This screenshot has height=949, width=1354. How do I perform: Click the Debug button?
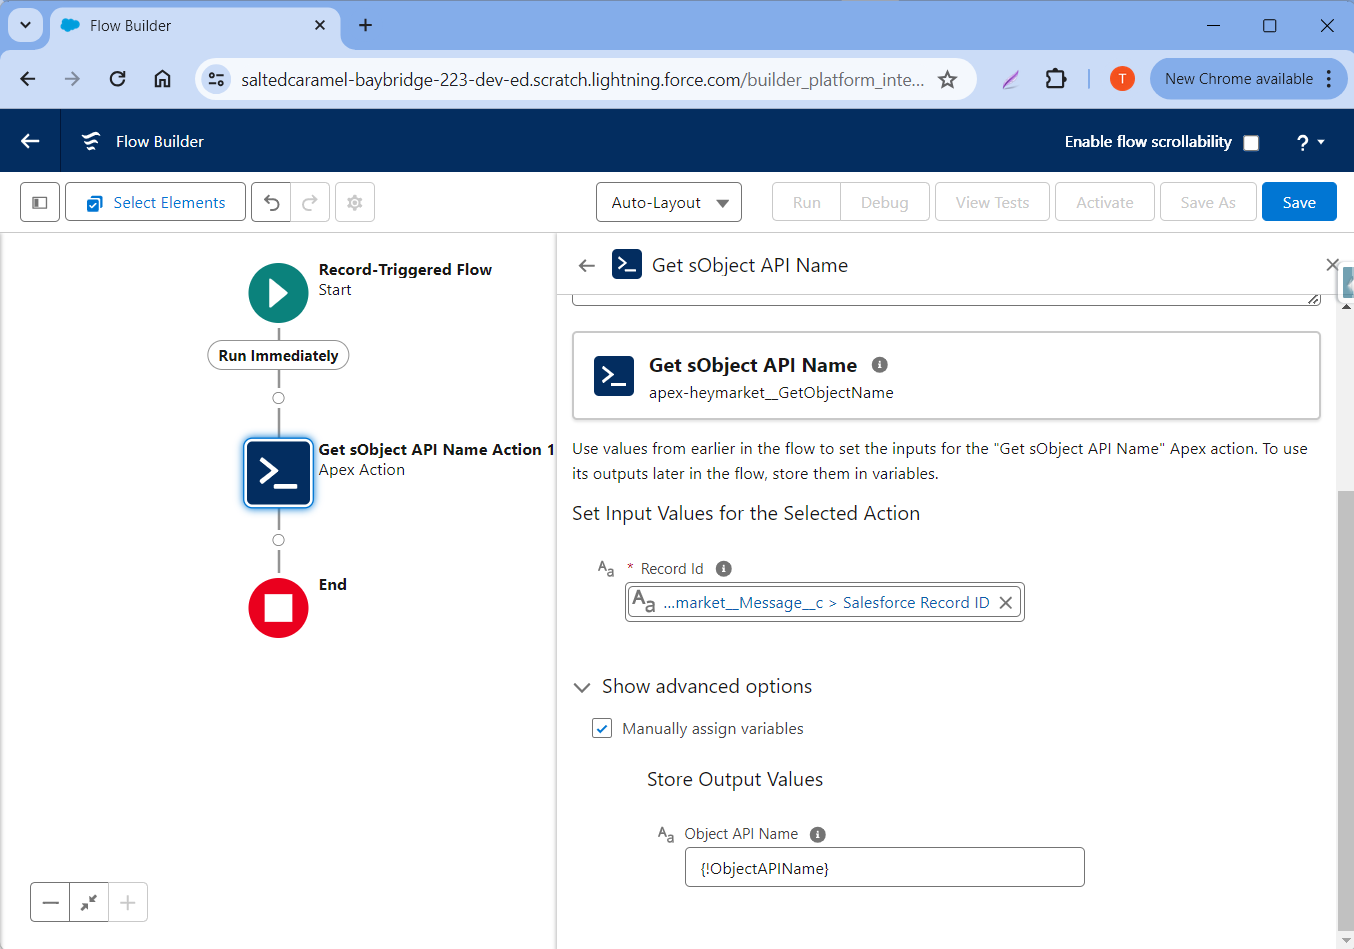click(885, 202)
